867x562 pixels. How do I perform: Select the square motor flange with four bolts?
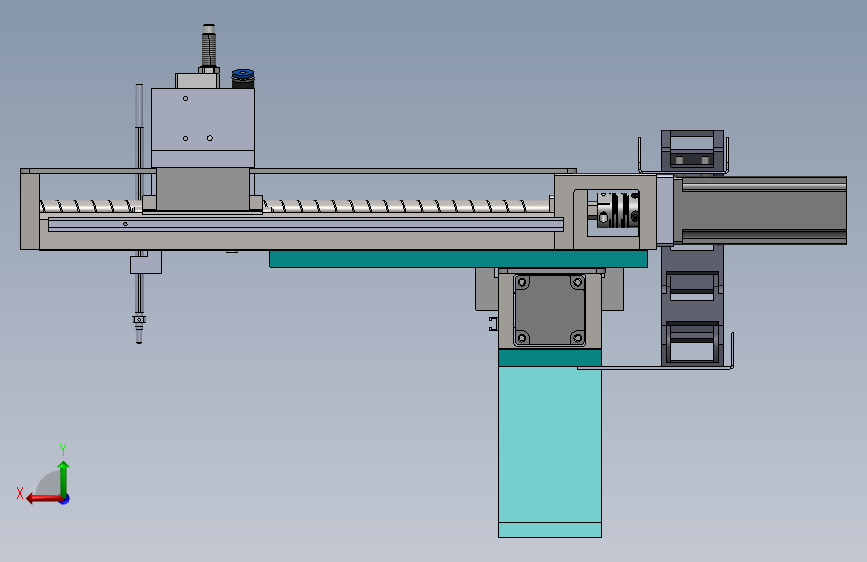point(550,310)
